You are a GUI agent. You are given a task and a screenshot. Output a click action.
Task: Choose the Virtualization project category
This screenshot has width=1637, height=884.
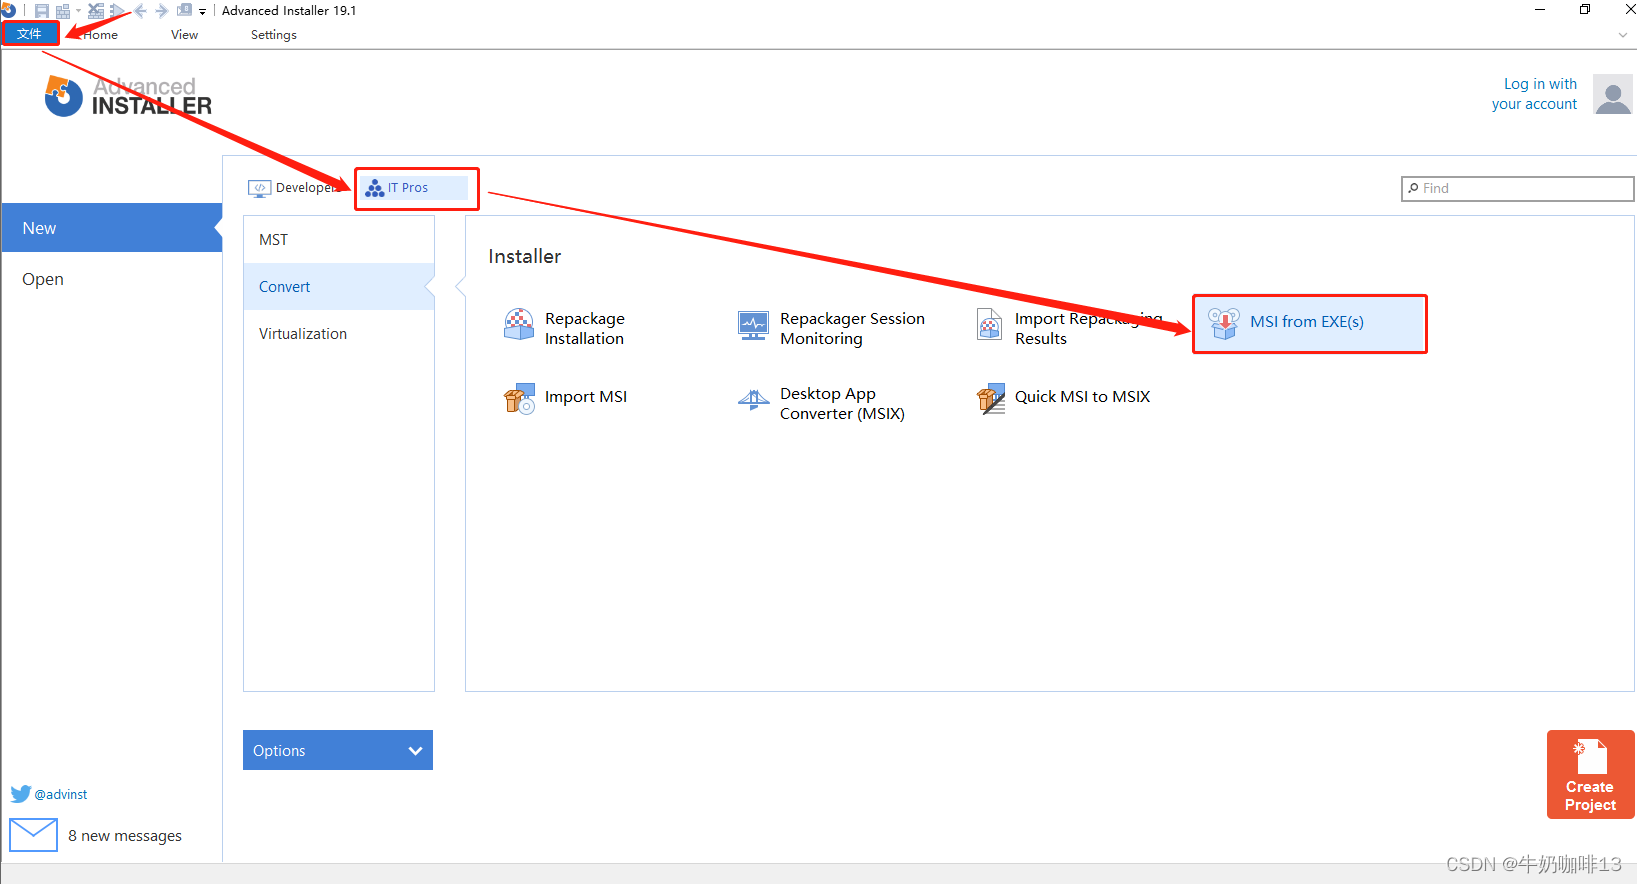pos(339,334)
